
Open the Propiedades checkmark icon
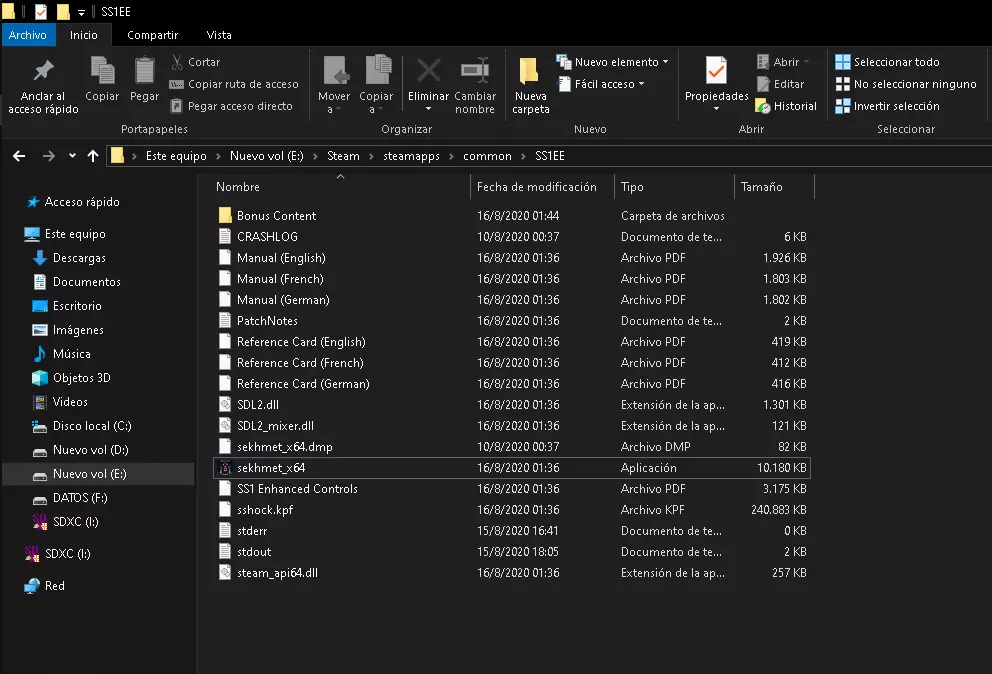pos(716,71)
